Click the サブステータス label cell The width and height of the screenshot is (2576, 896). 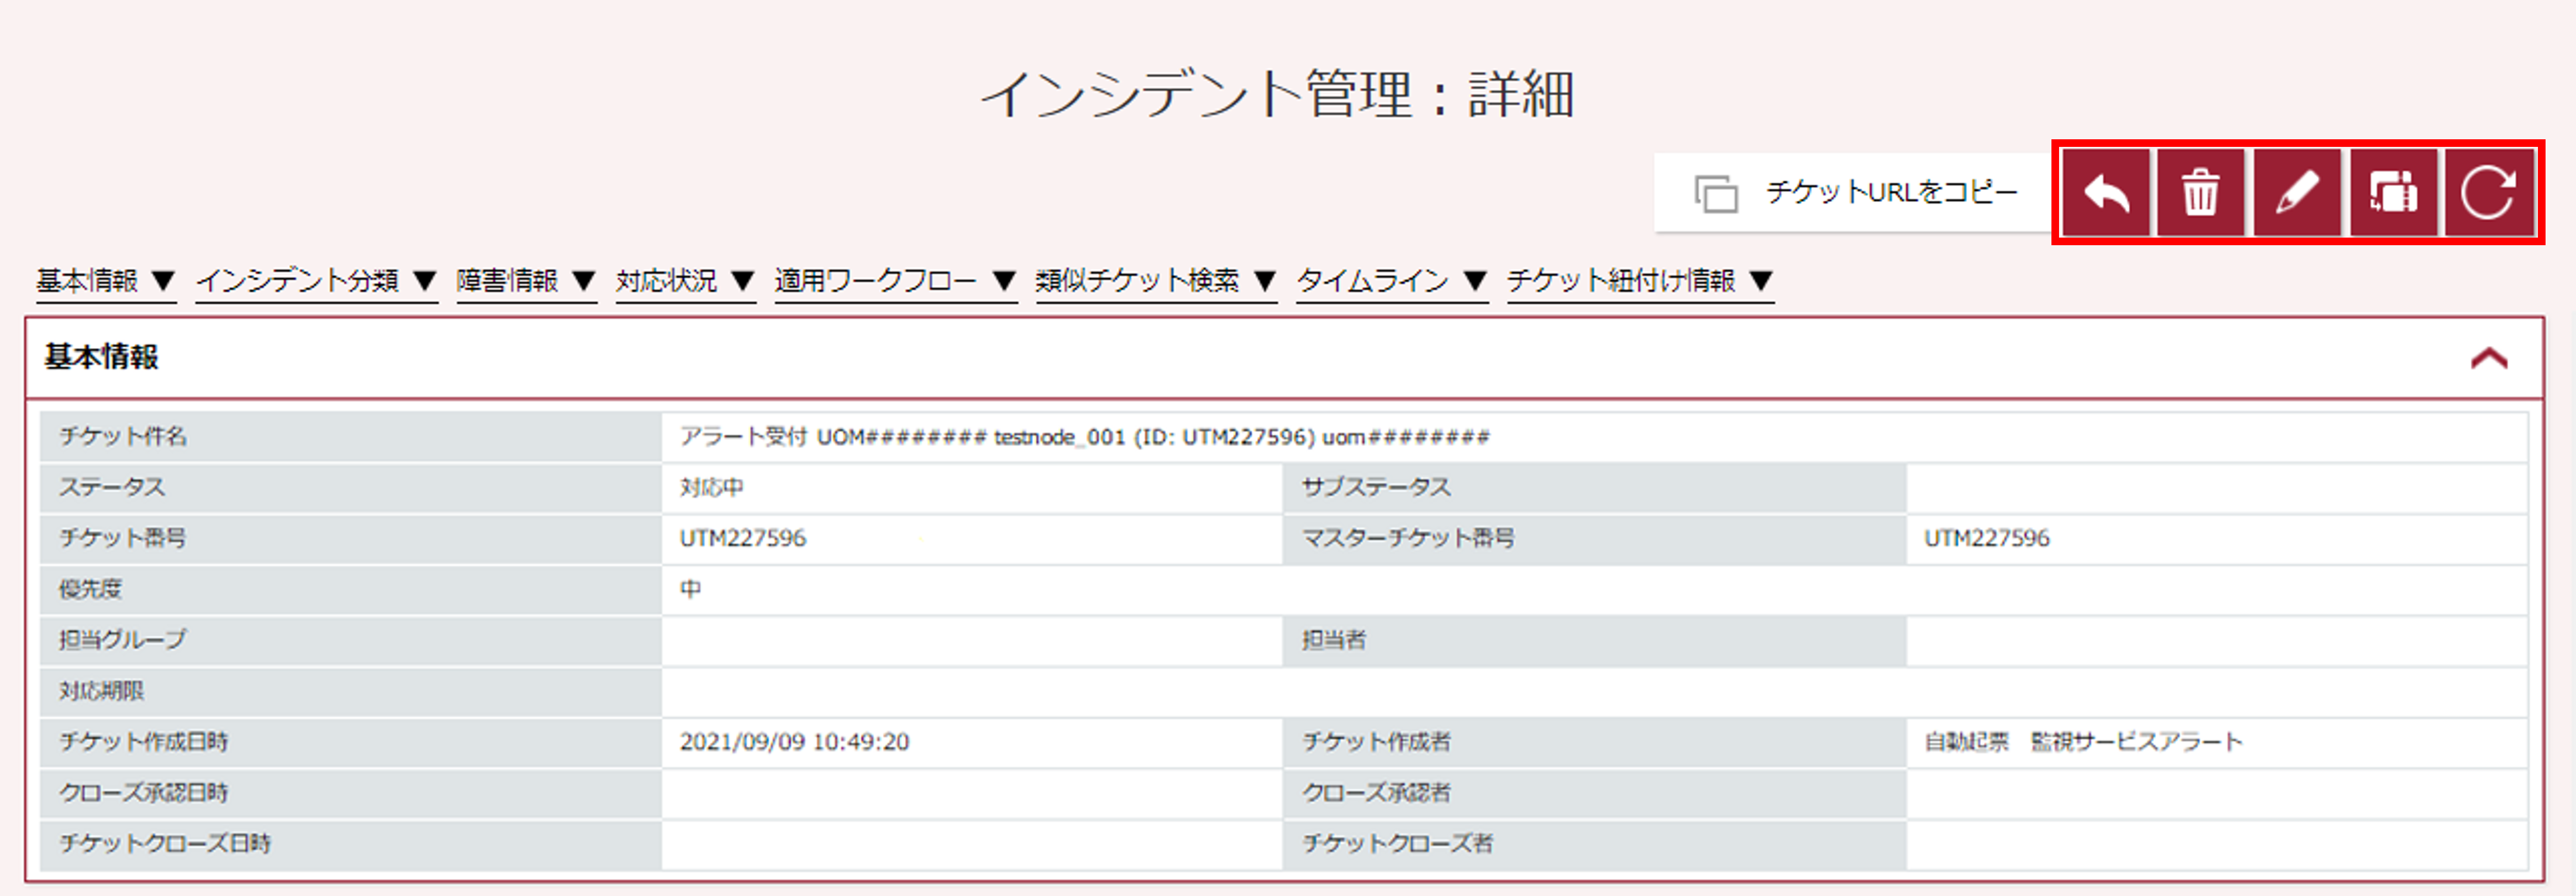click(1594, 488)
